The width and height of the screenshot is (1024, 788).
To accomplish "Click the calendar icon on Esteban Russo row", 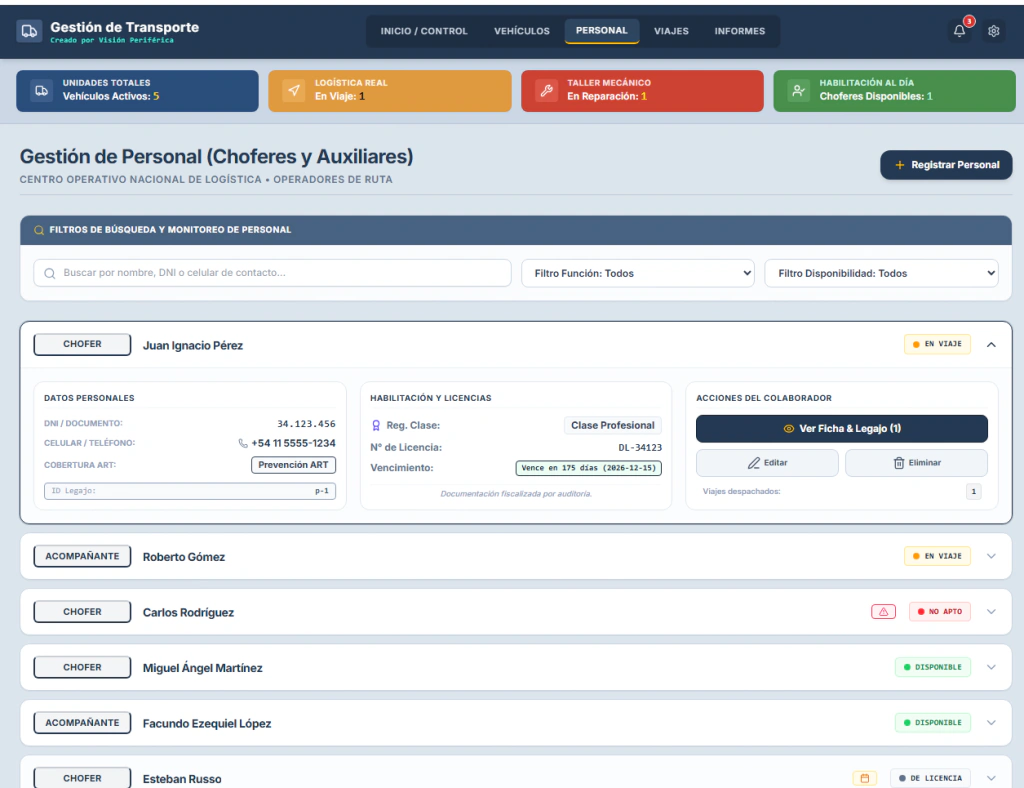I will click(x=865, y=778).
